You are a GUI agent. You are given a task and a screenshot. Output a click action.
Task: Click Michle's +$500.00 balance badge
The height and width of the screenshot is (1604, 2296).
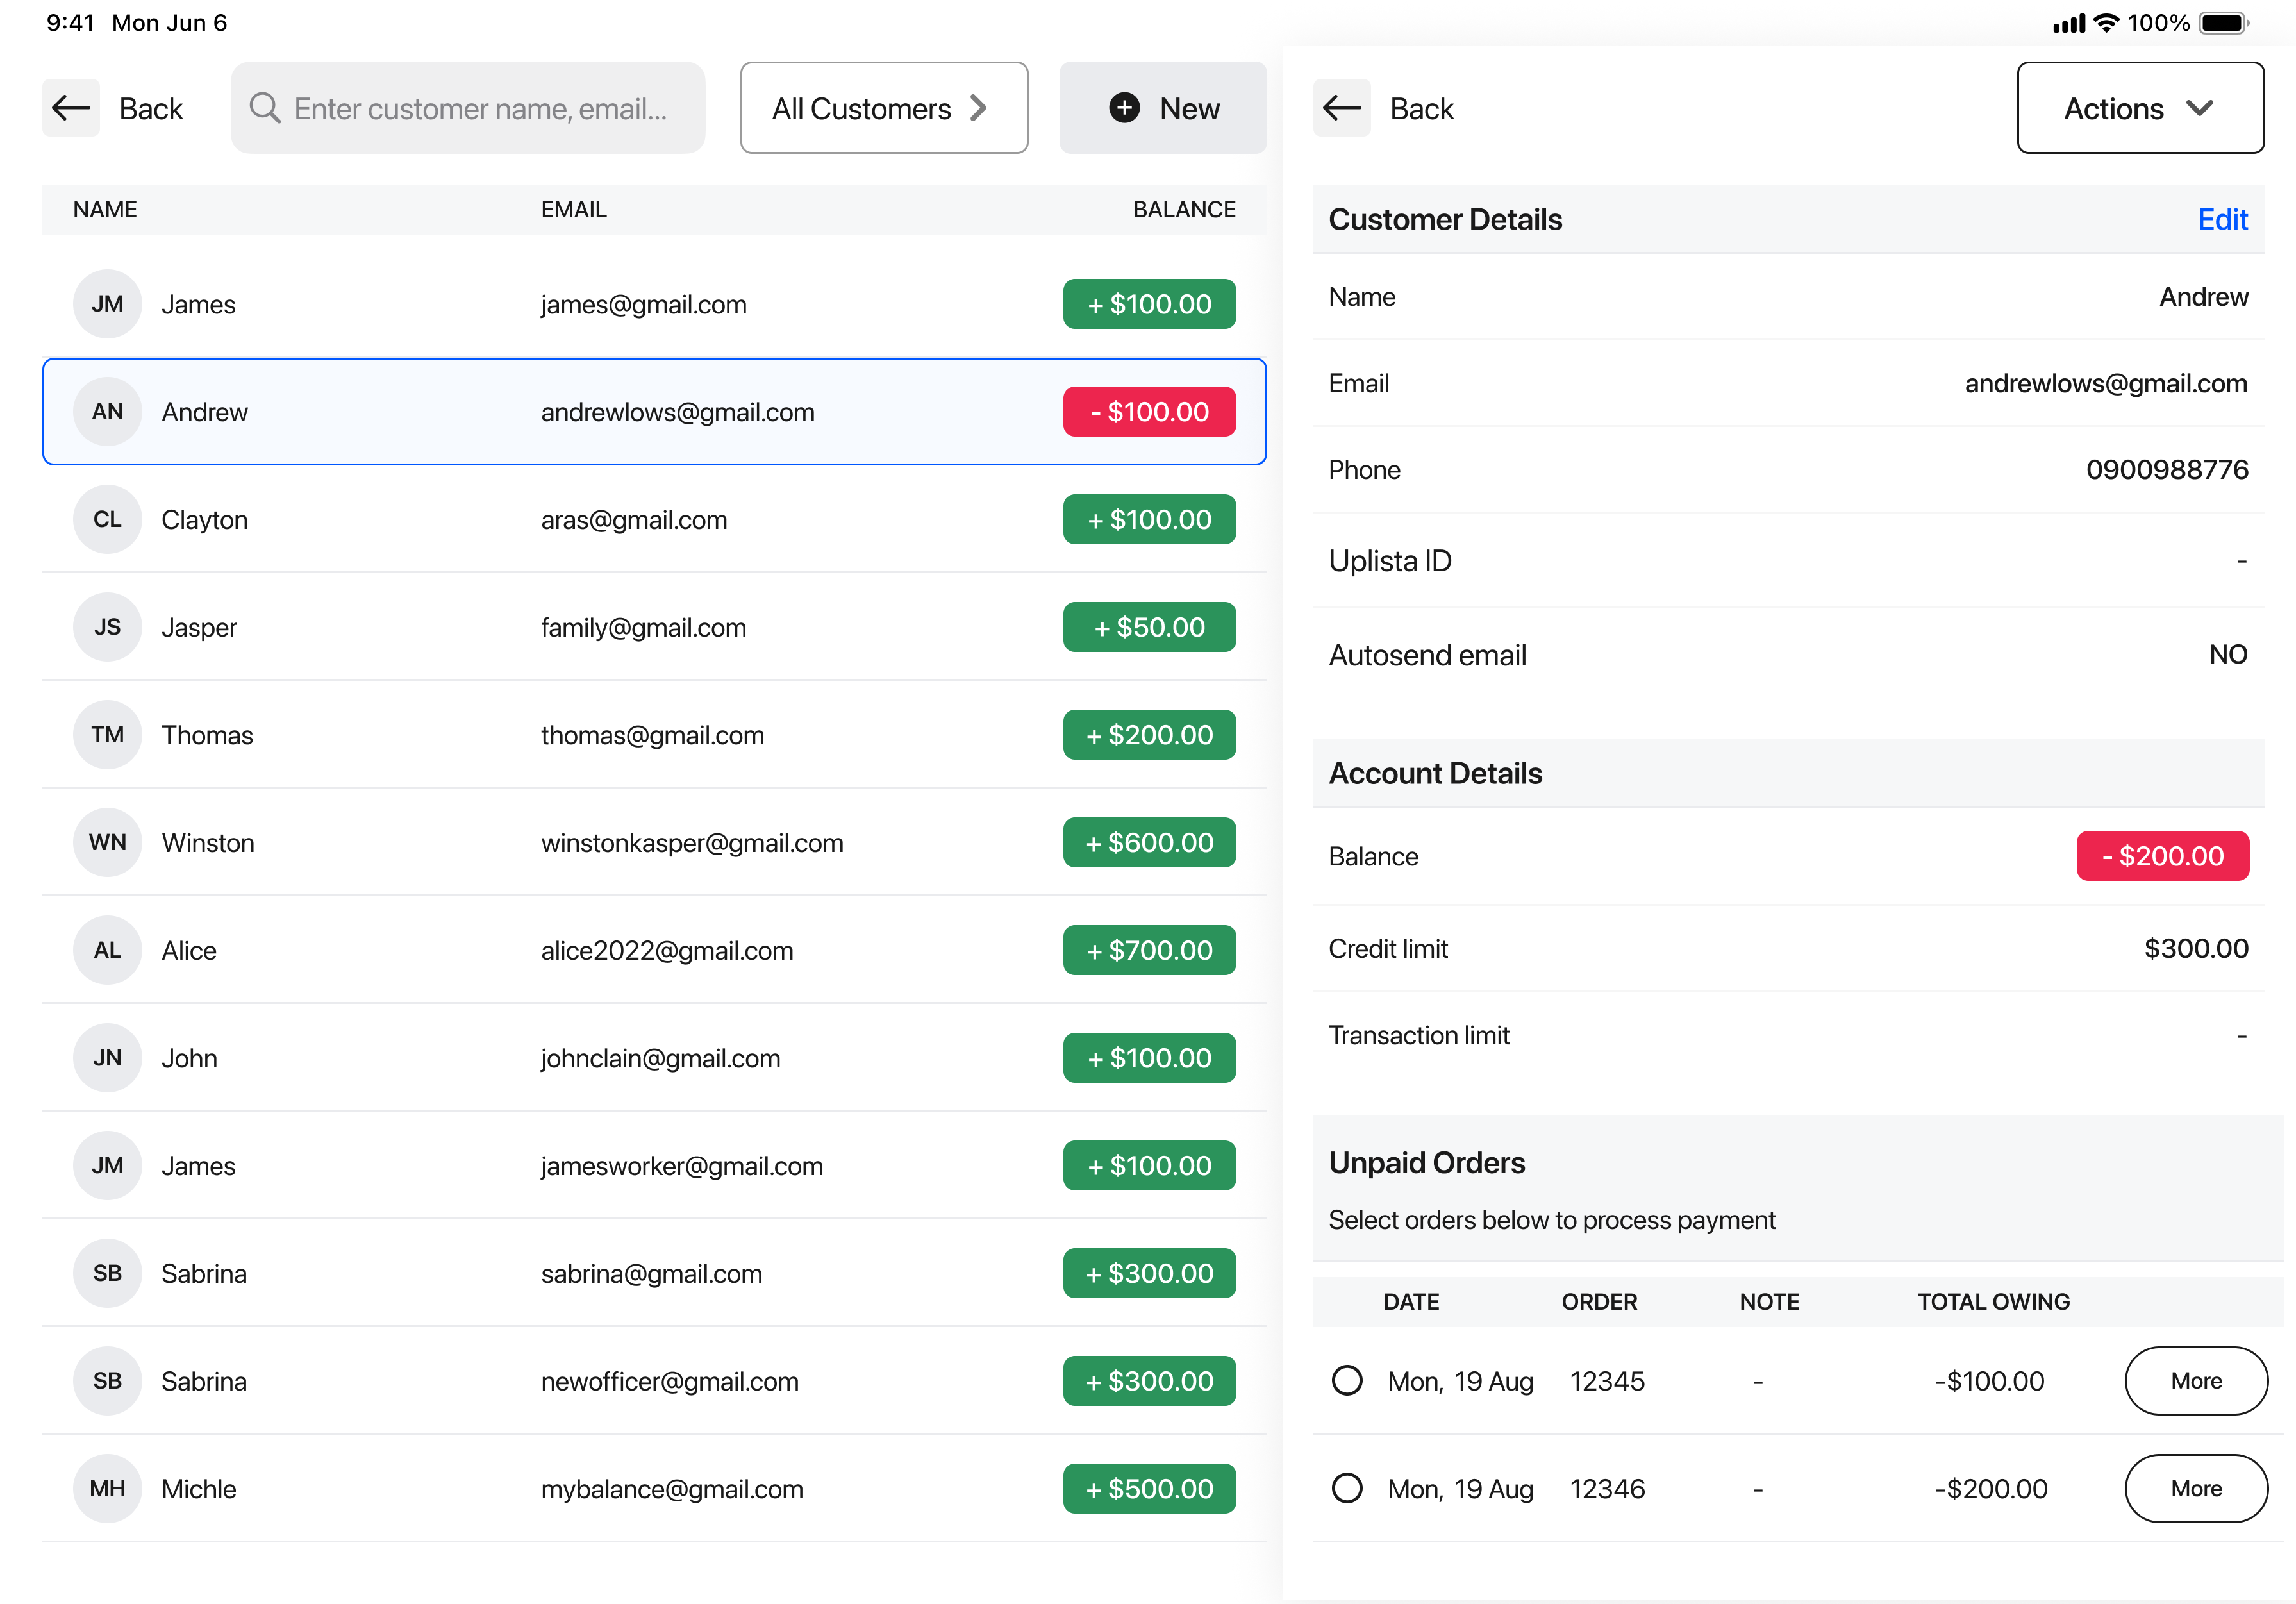[x=1149, y=1489]
